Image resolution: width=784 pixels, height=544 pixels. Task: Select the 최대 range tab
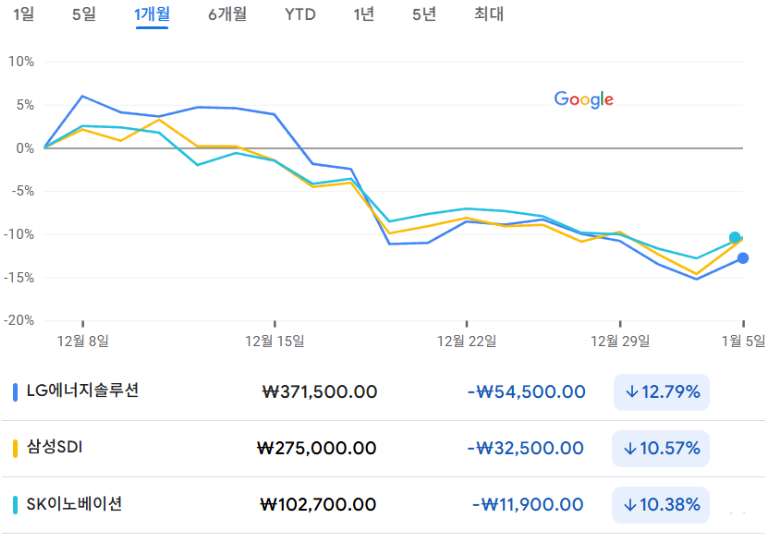pos(489,15)
